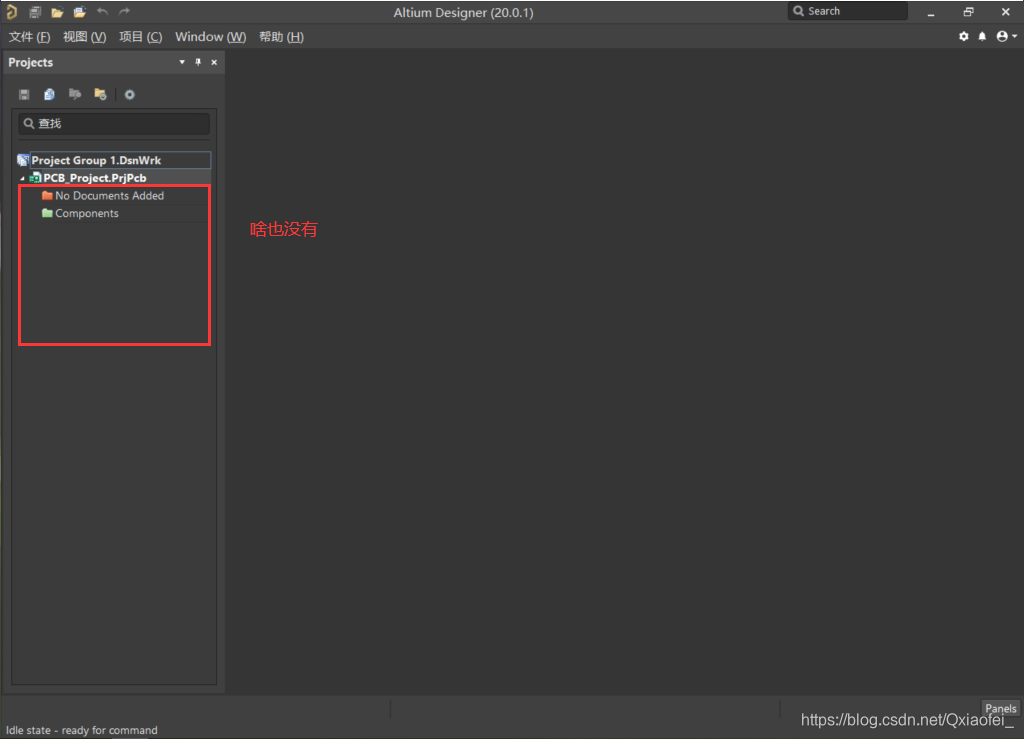Open the 帮助 (H) menu
The image size is (1024, 739).
pos(281,37)
